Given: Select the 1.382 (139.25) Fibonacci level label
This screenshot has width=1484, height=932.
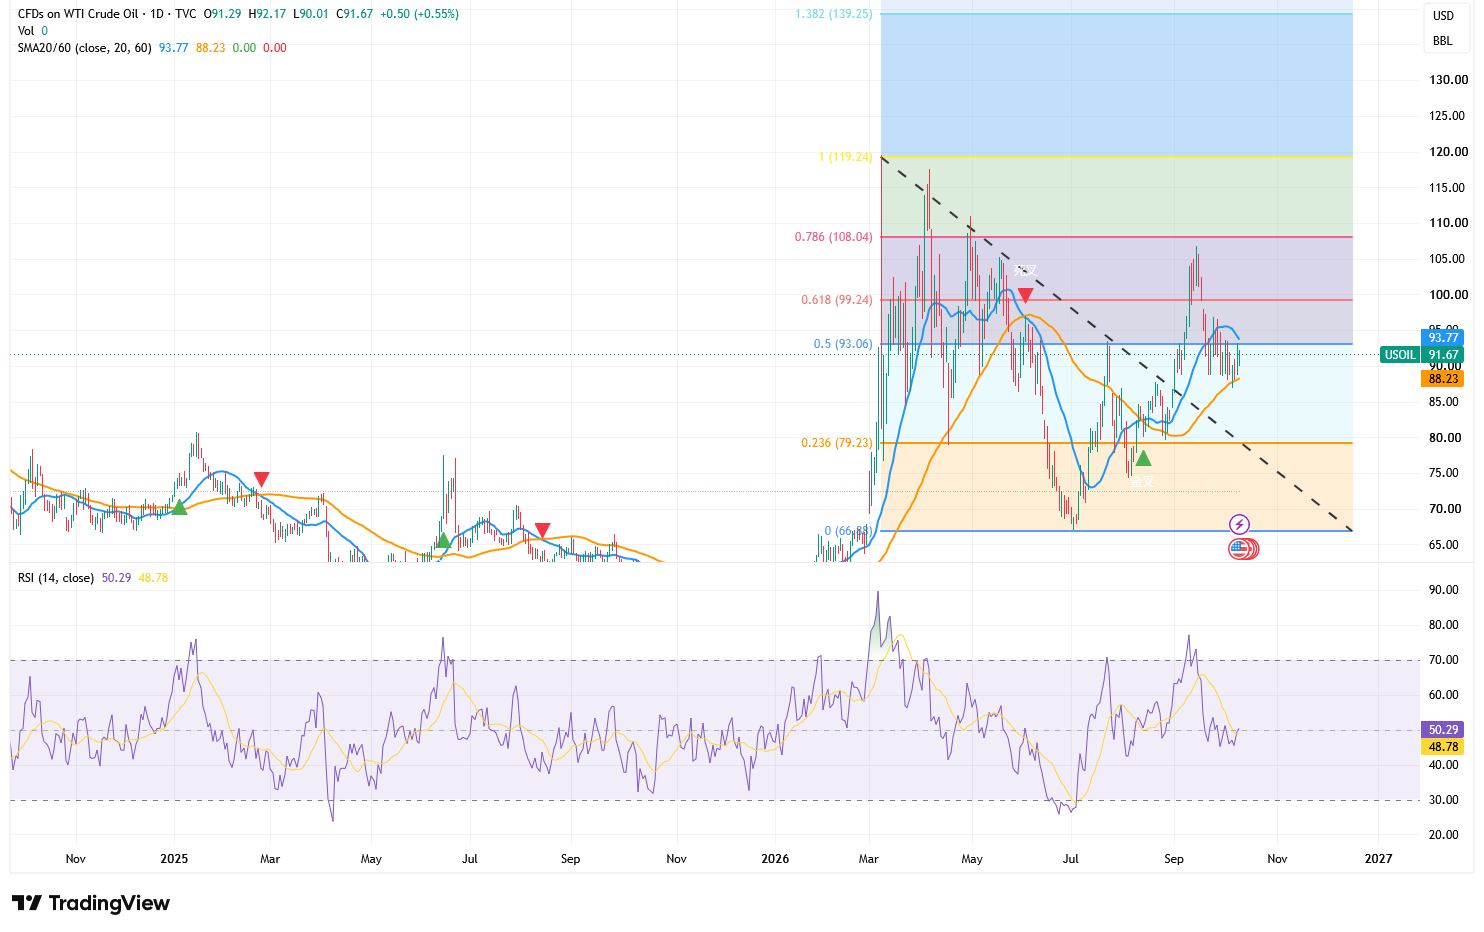Looking at the screenshot, I should pos(834,14).
